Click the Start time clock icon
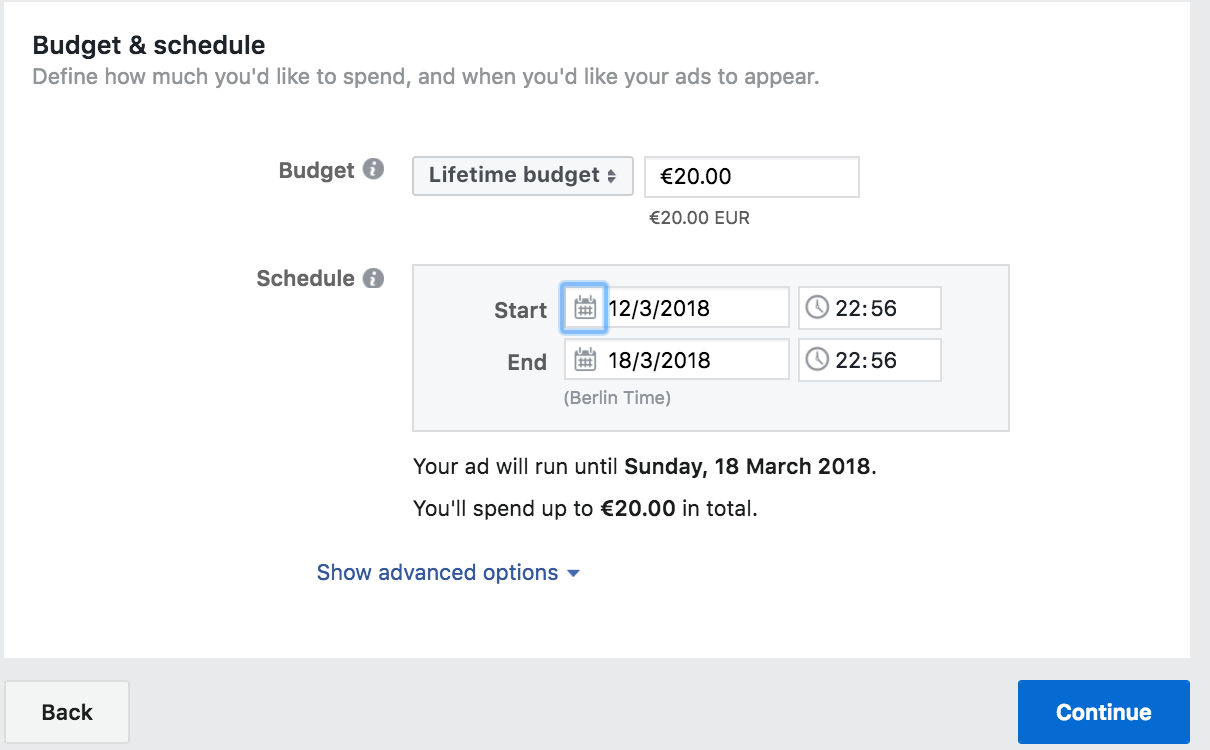The width and height of the screenshot is (1210, 750). click(x=817, y=308)
